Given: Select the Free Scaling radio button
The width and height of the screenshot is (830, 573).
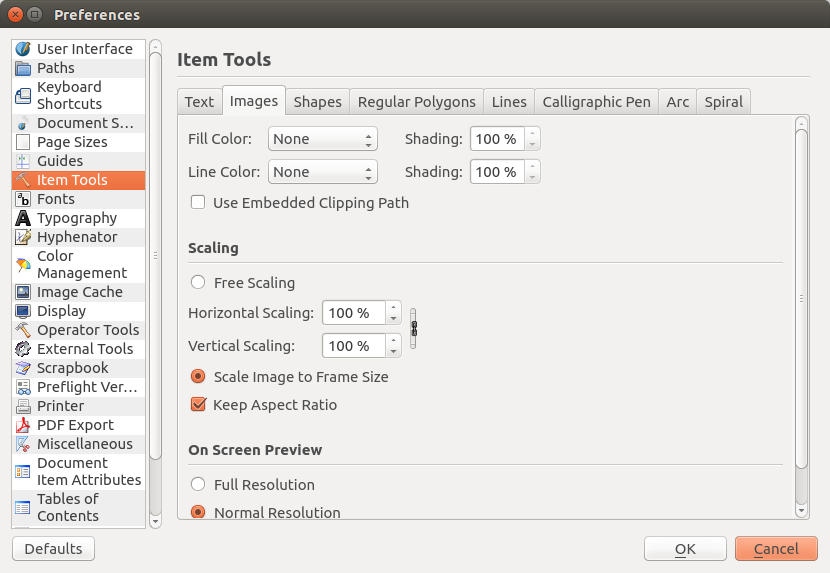Looking at the screenshot, I should tap(198, 283).
